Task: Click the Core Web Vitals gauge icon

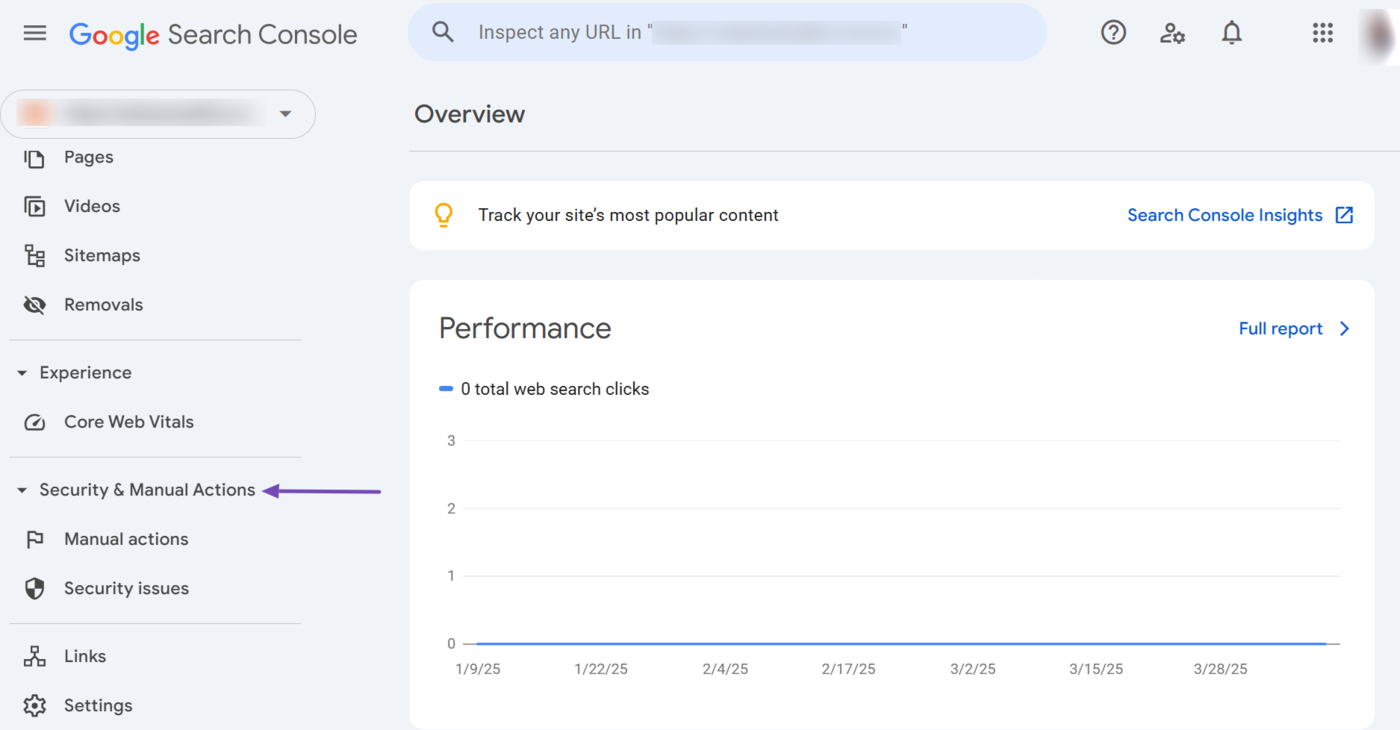Action: click(x=35, y=422)
